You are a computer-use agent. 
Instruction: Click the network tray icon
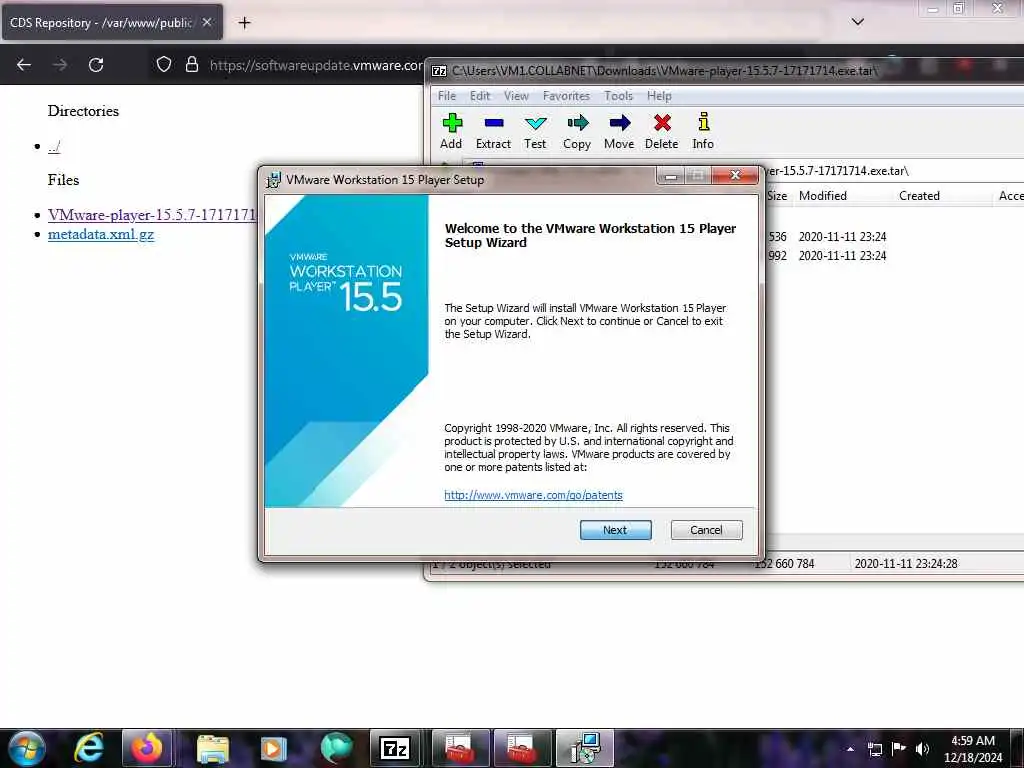click(875, 749)
